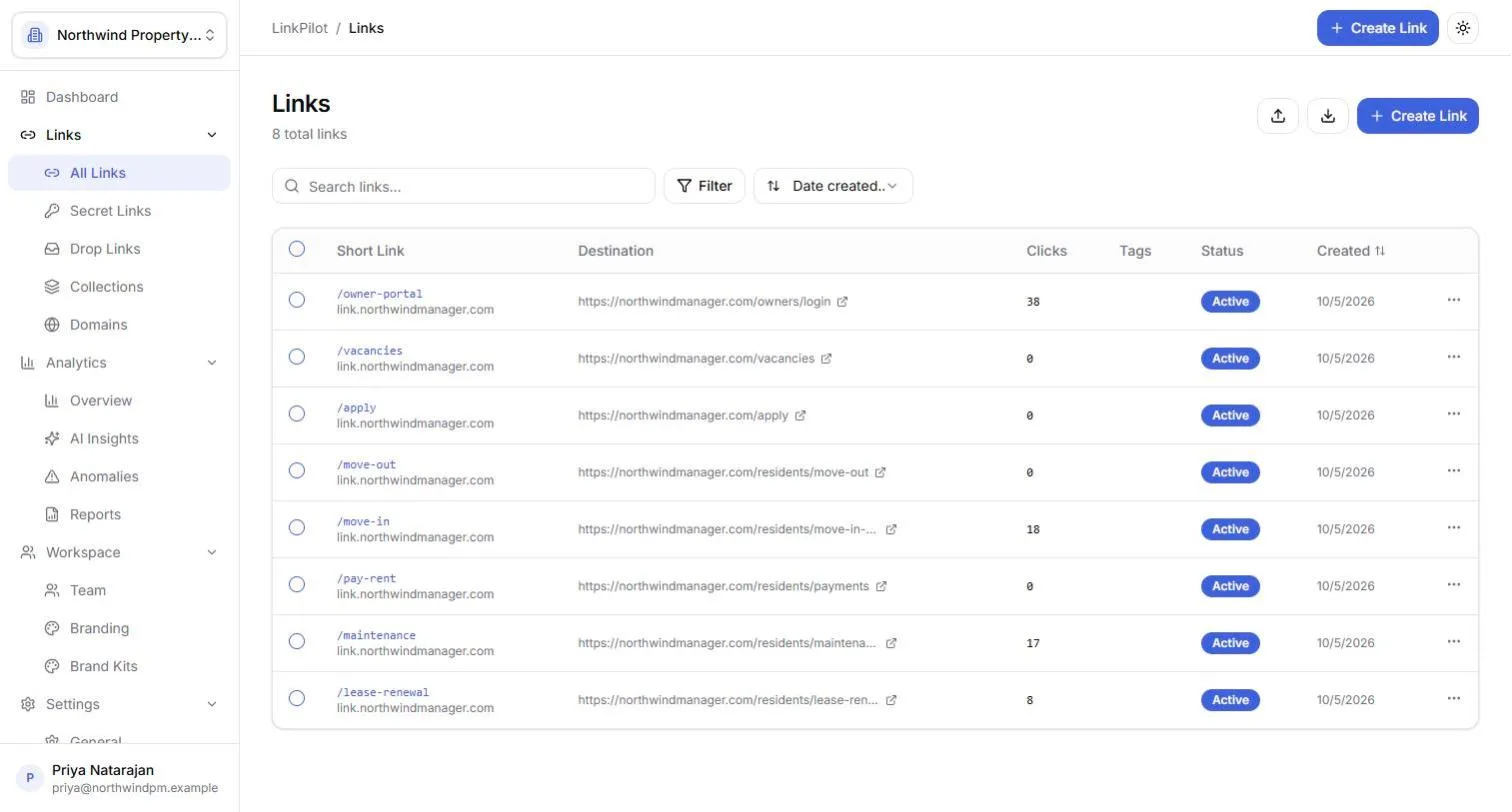The image size is (1512, 812).
Task: Open more options menu for /owner-portal row
Action: pos(1454,300)
